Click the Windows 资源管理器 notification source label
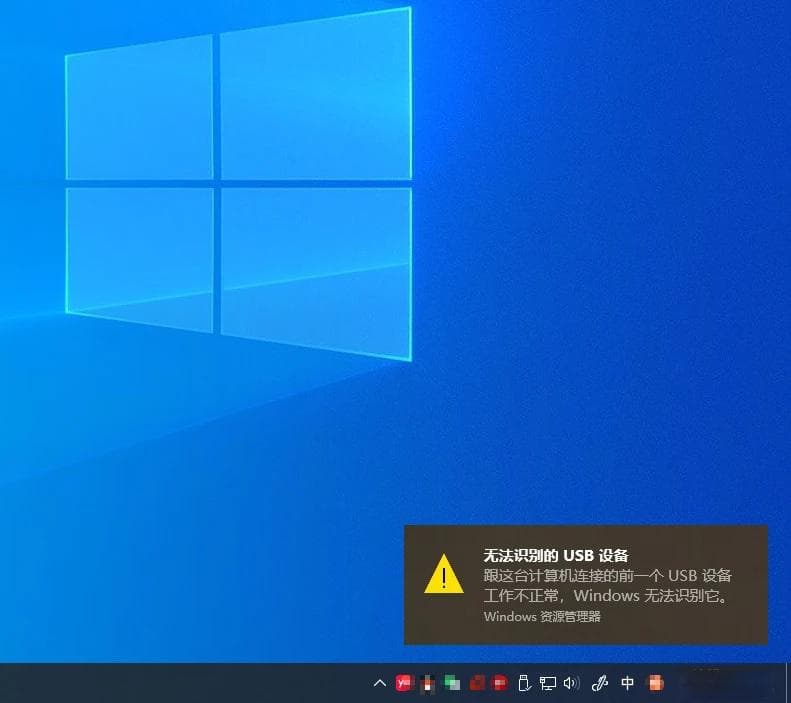This screenshot has width=791, height=703. click(542, 616)
